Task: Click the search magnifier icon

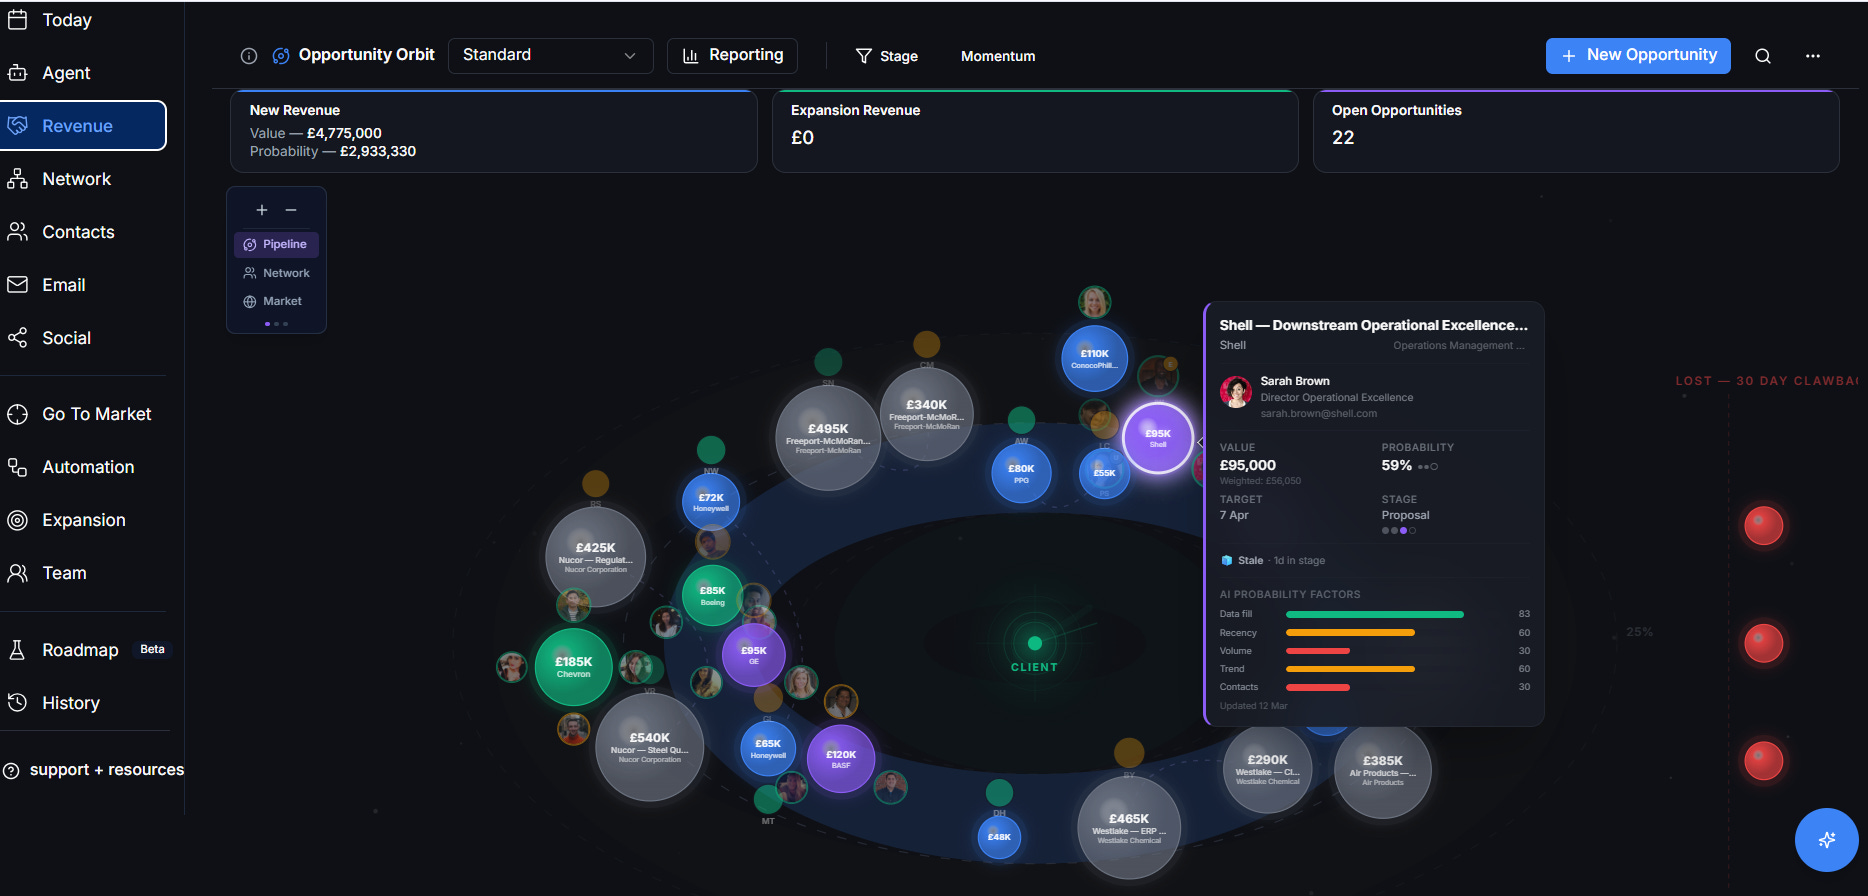Action: (1763, 56)
